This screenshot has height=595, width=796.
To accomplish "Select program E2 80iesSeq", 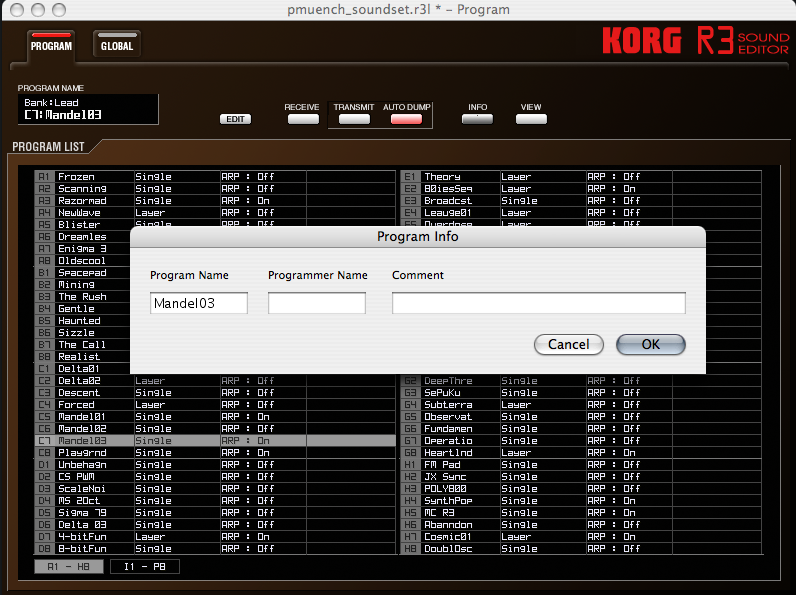I will tap(581, 189).
